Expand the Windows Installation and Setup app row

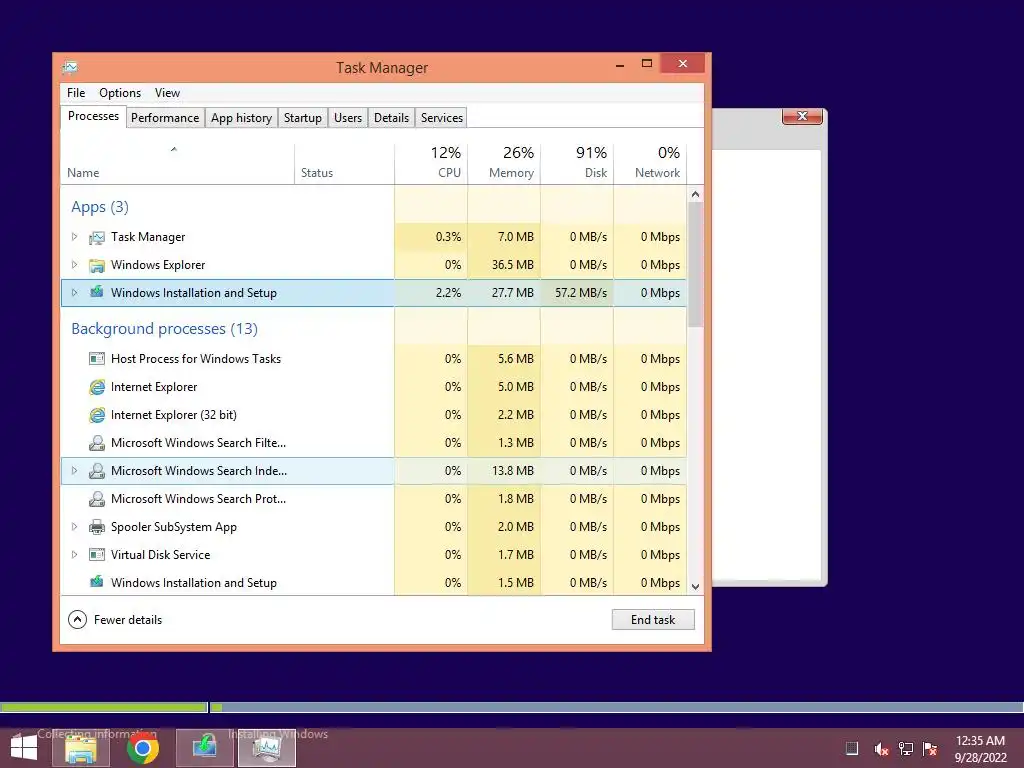coord(74,293)
